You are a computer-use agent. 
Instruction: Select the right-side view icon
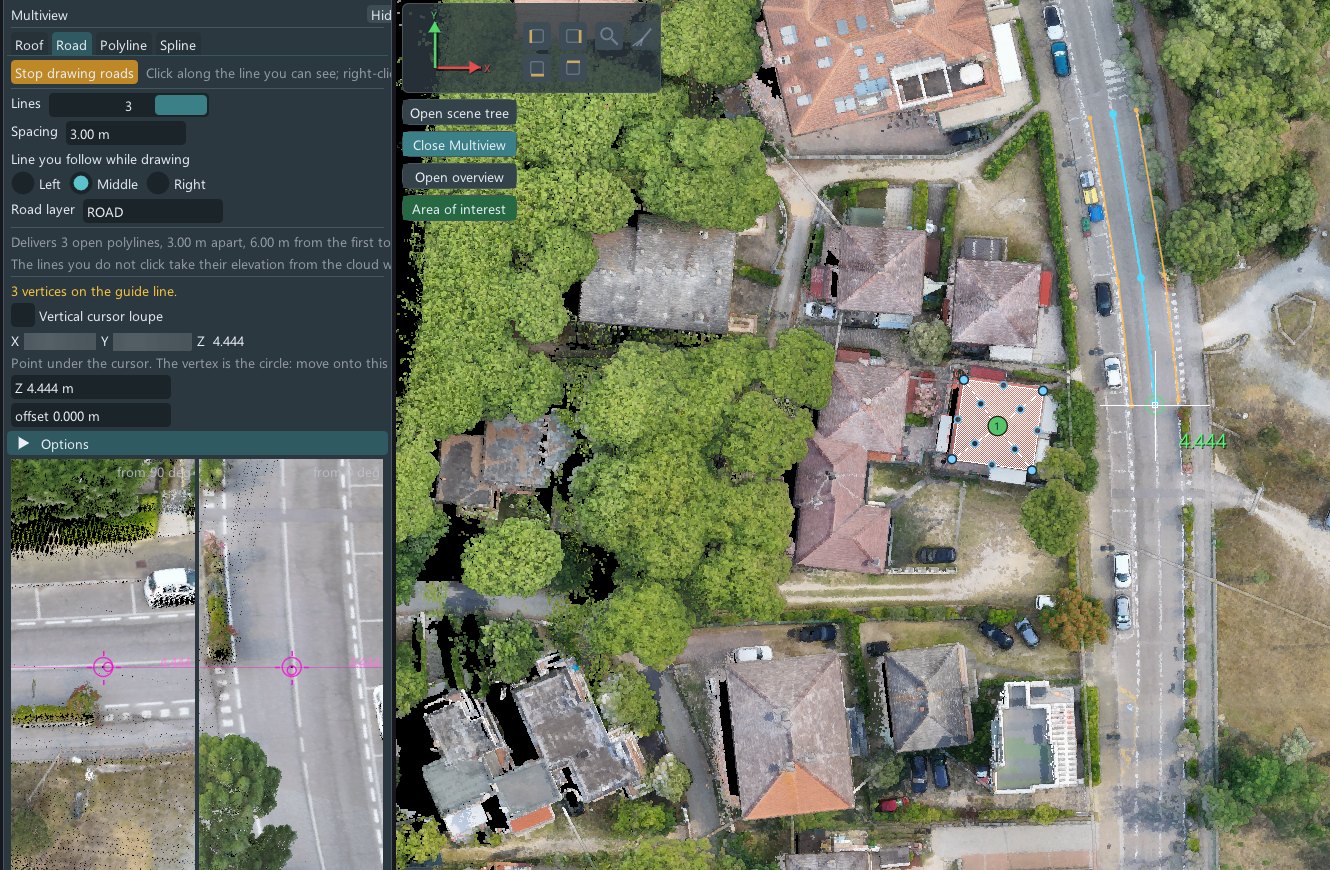[x=573, y=37]
